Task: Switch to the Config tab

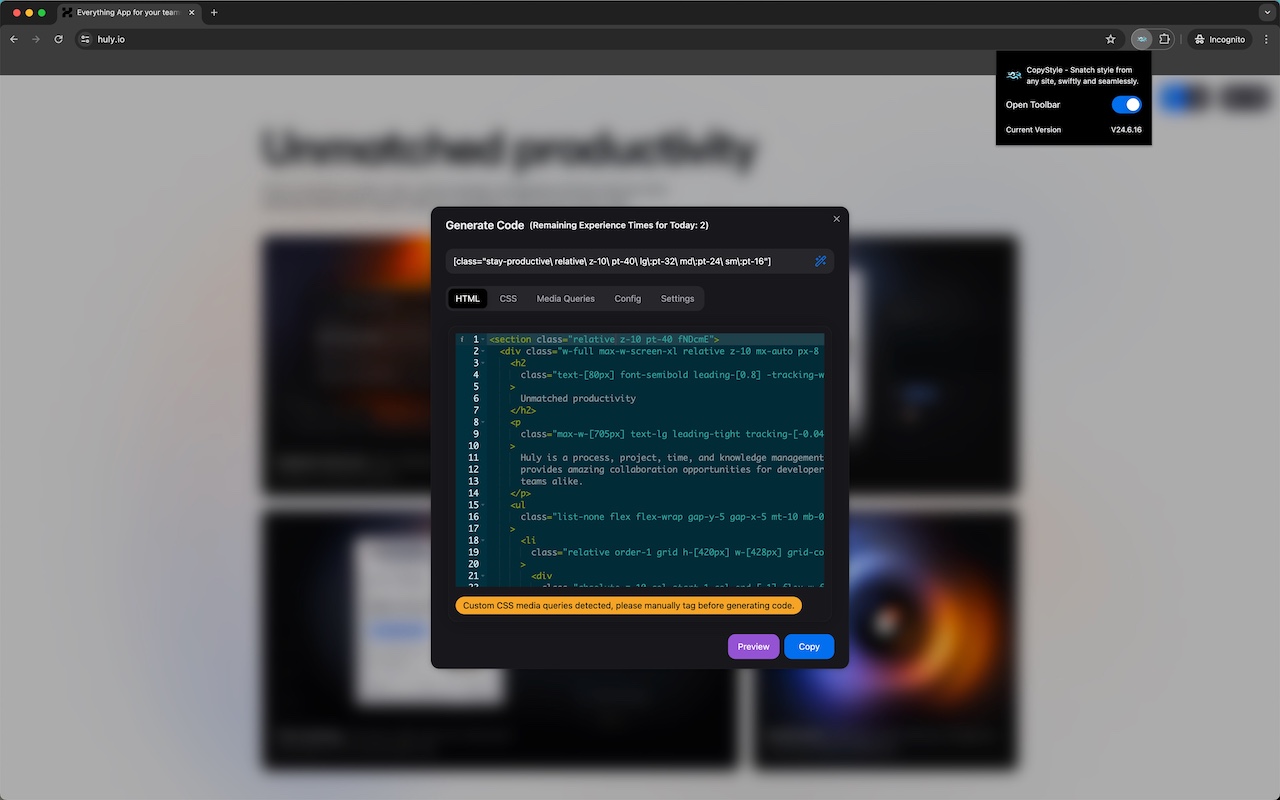Action: click(628, 299)
